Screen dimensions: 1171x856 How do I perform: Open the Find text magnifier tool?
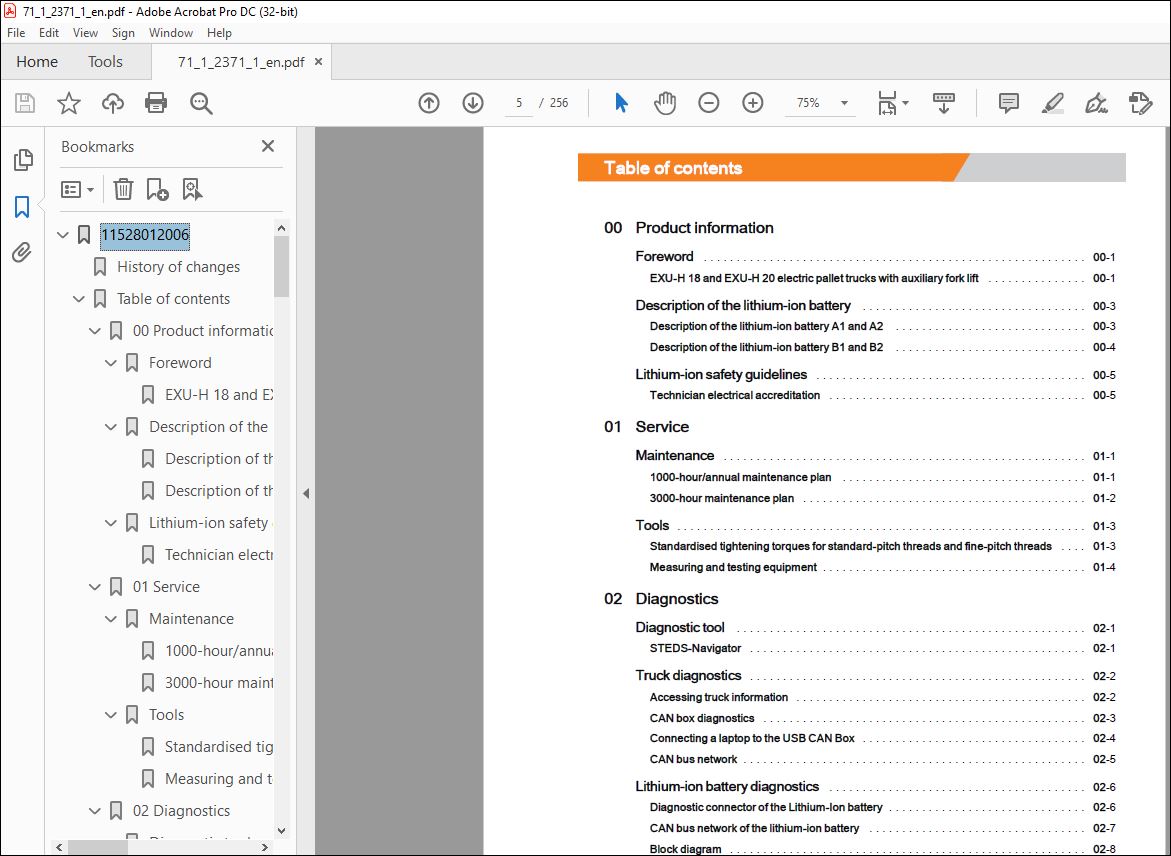201,103
